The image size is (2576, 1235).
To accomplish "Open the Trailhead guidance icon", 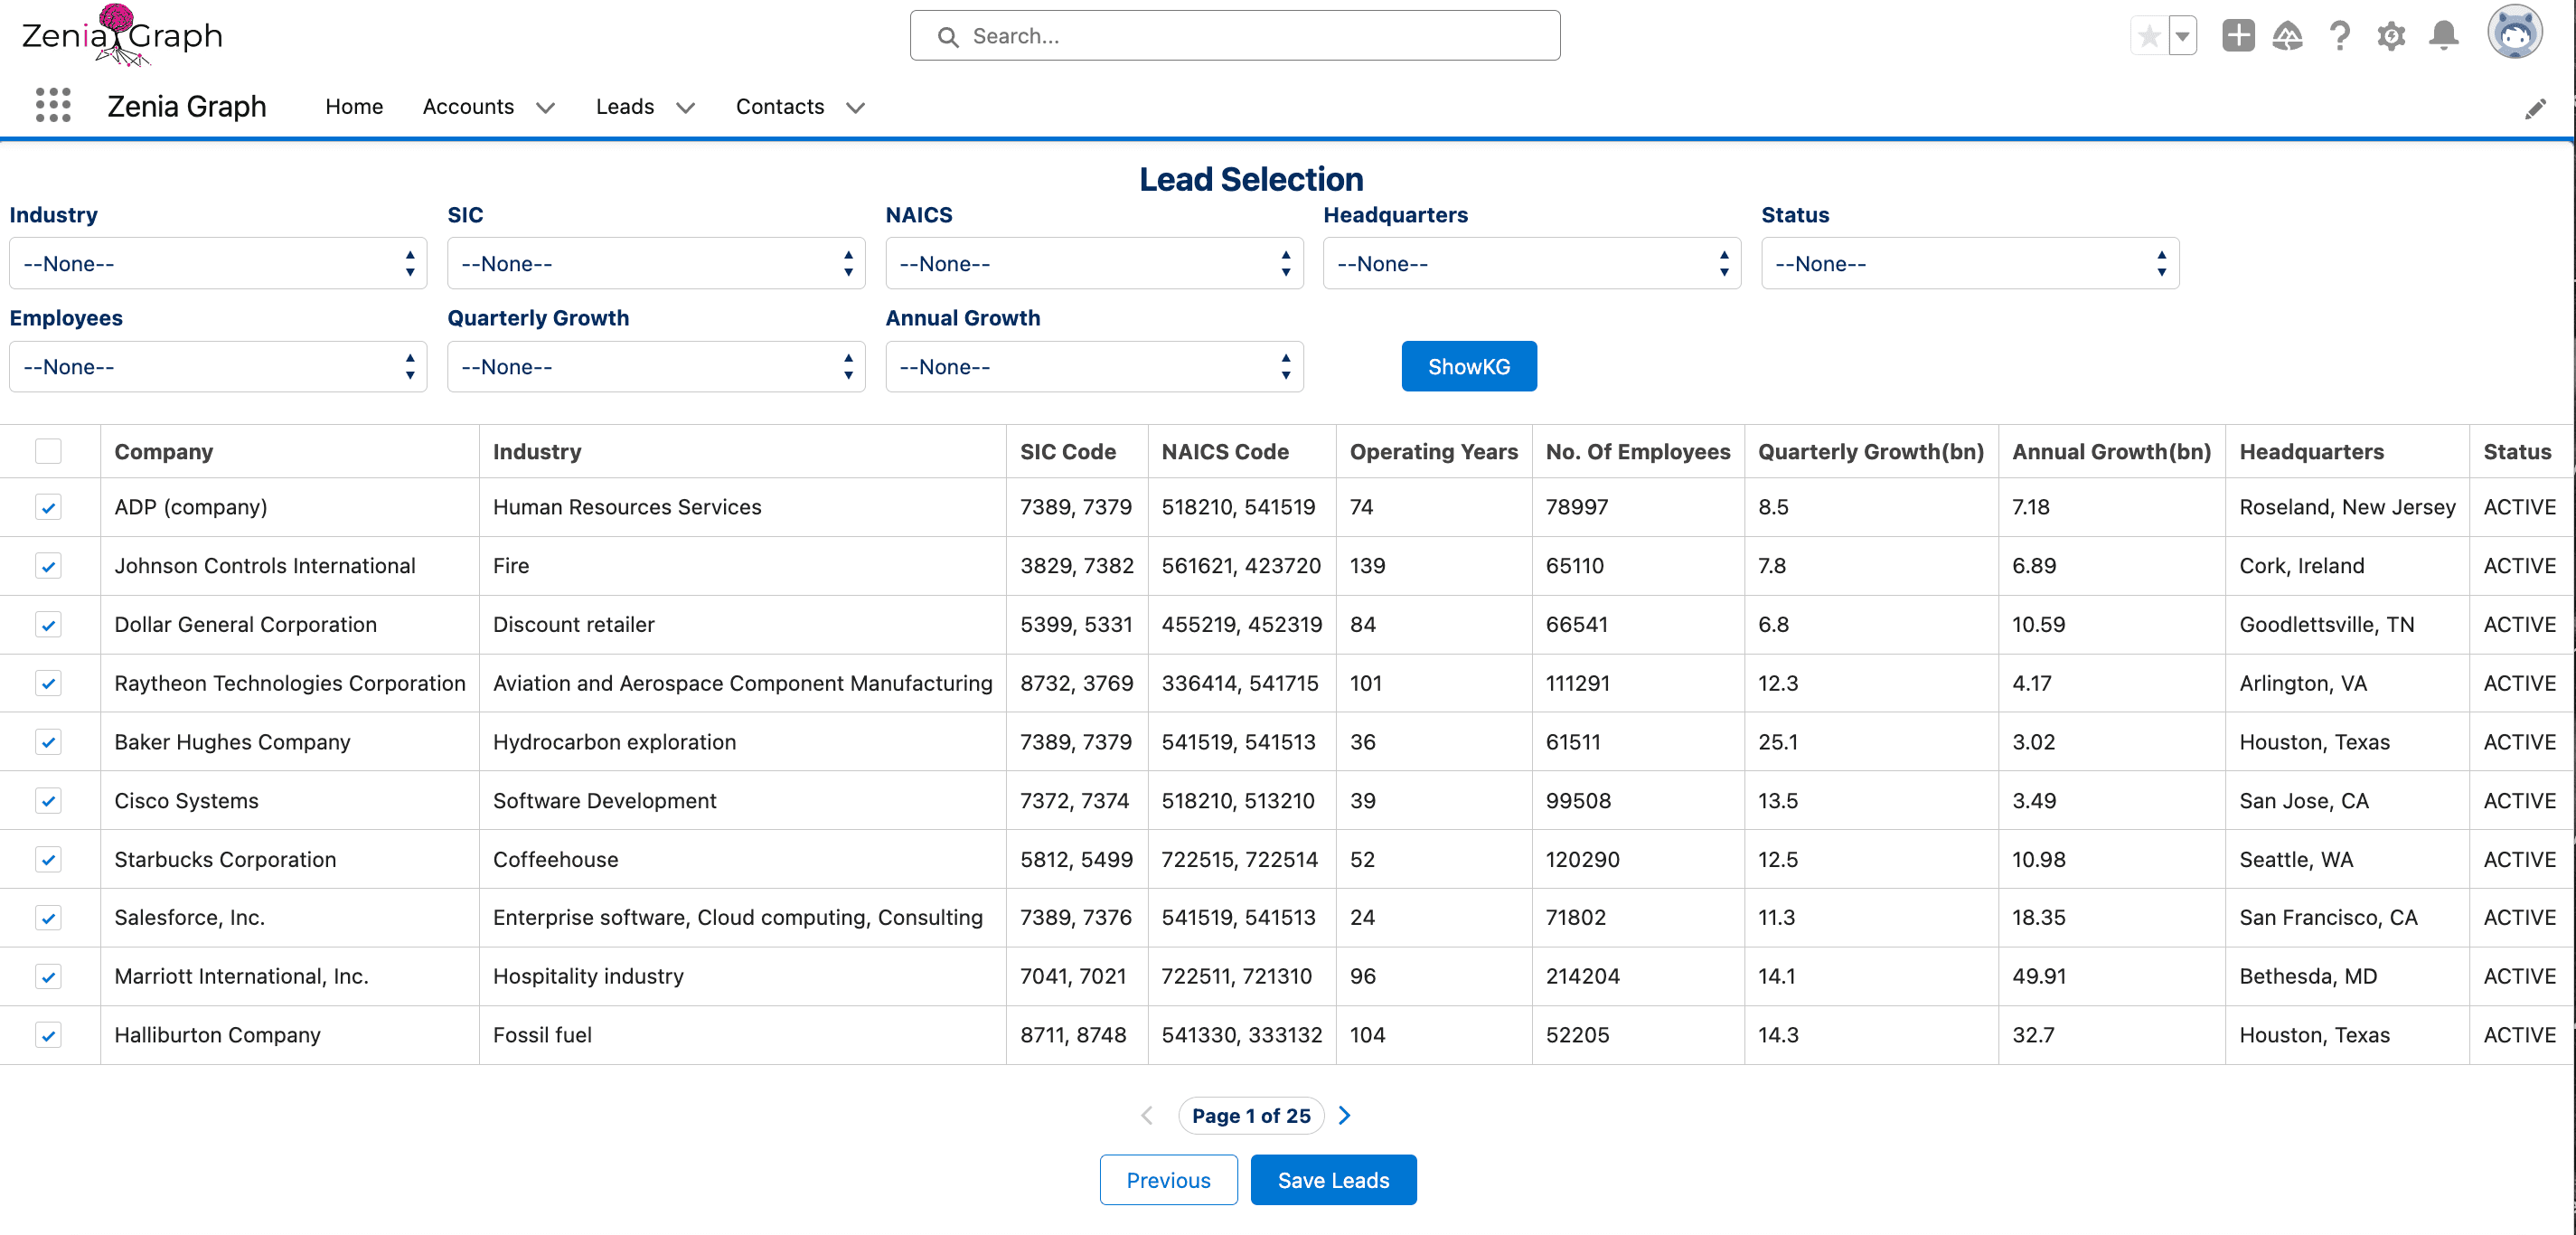I will tap(2288, 36).
